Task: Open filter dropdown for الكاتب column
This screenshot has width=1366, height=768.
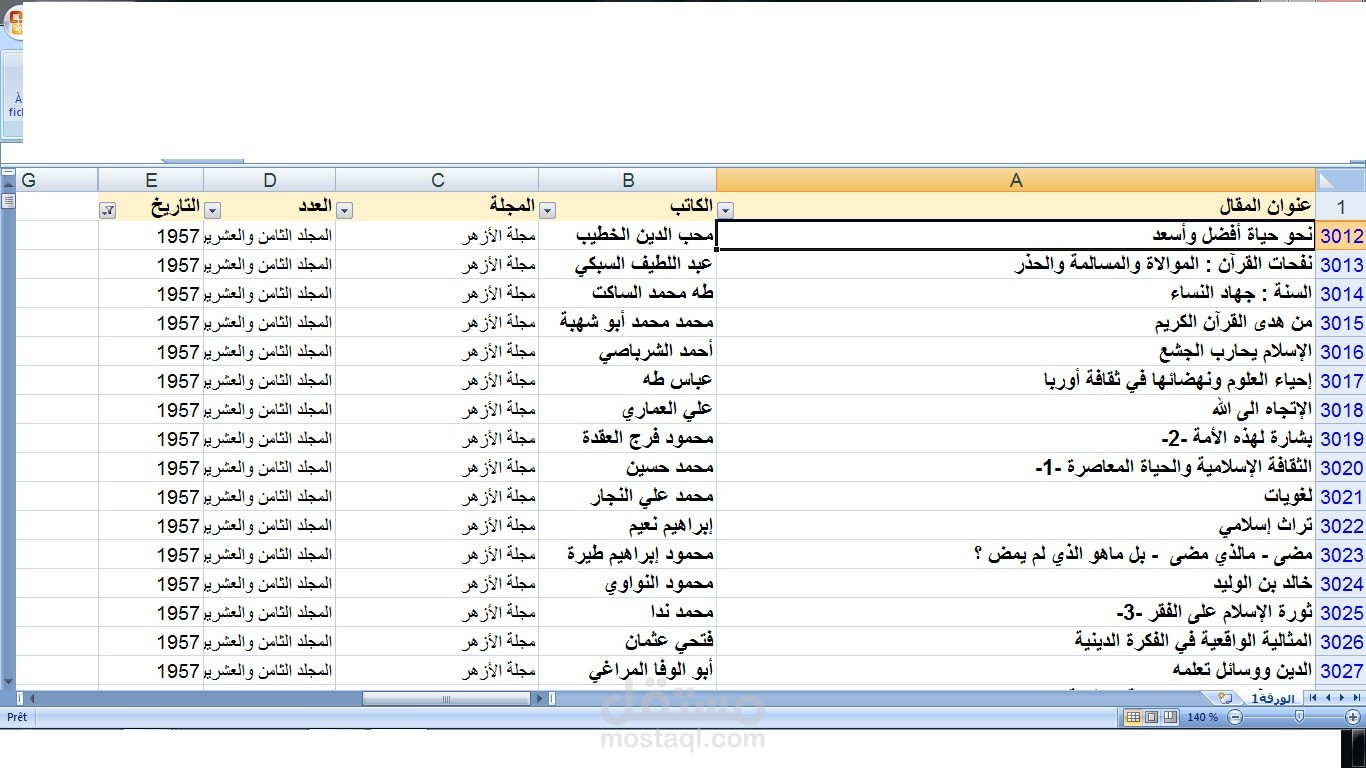Action: pyautogui.click(x=548, y=210)
